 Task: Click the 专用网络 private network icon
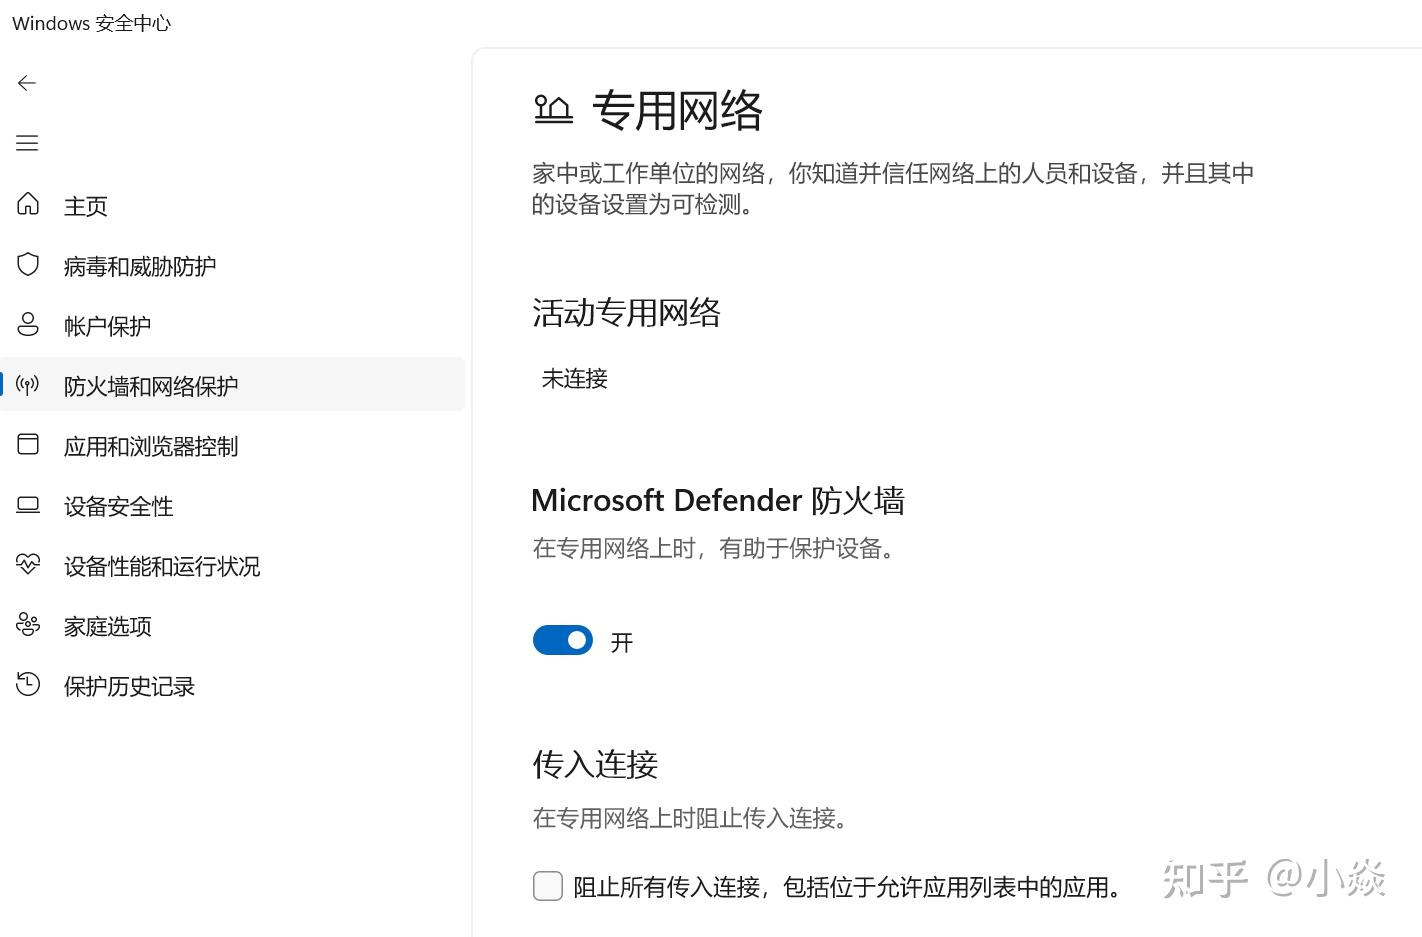[553, 107]
